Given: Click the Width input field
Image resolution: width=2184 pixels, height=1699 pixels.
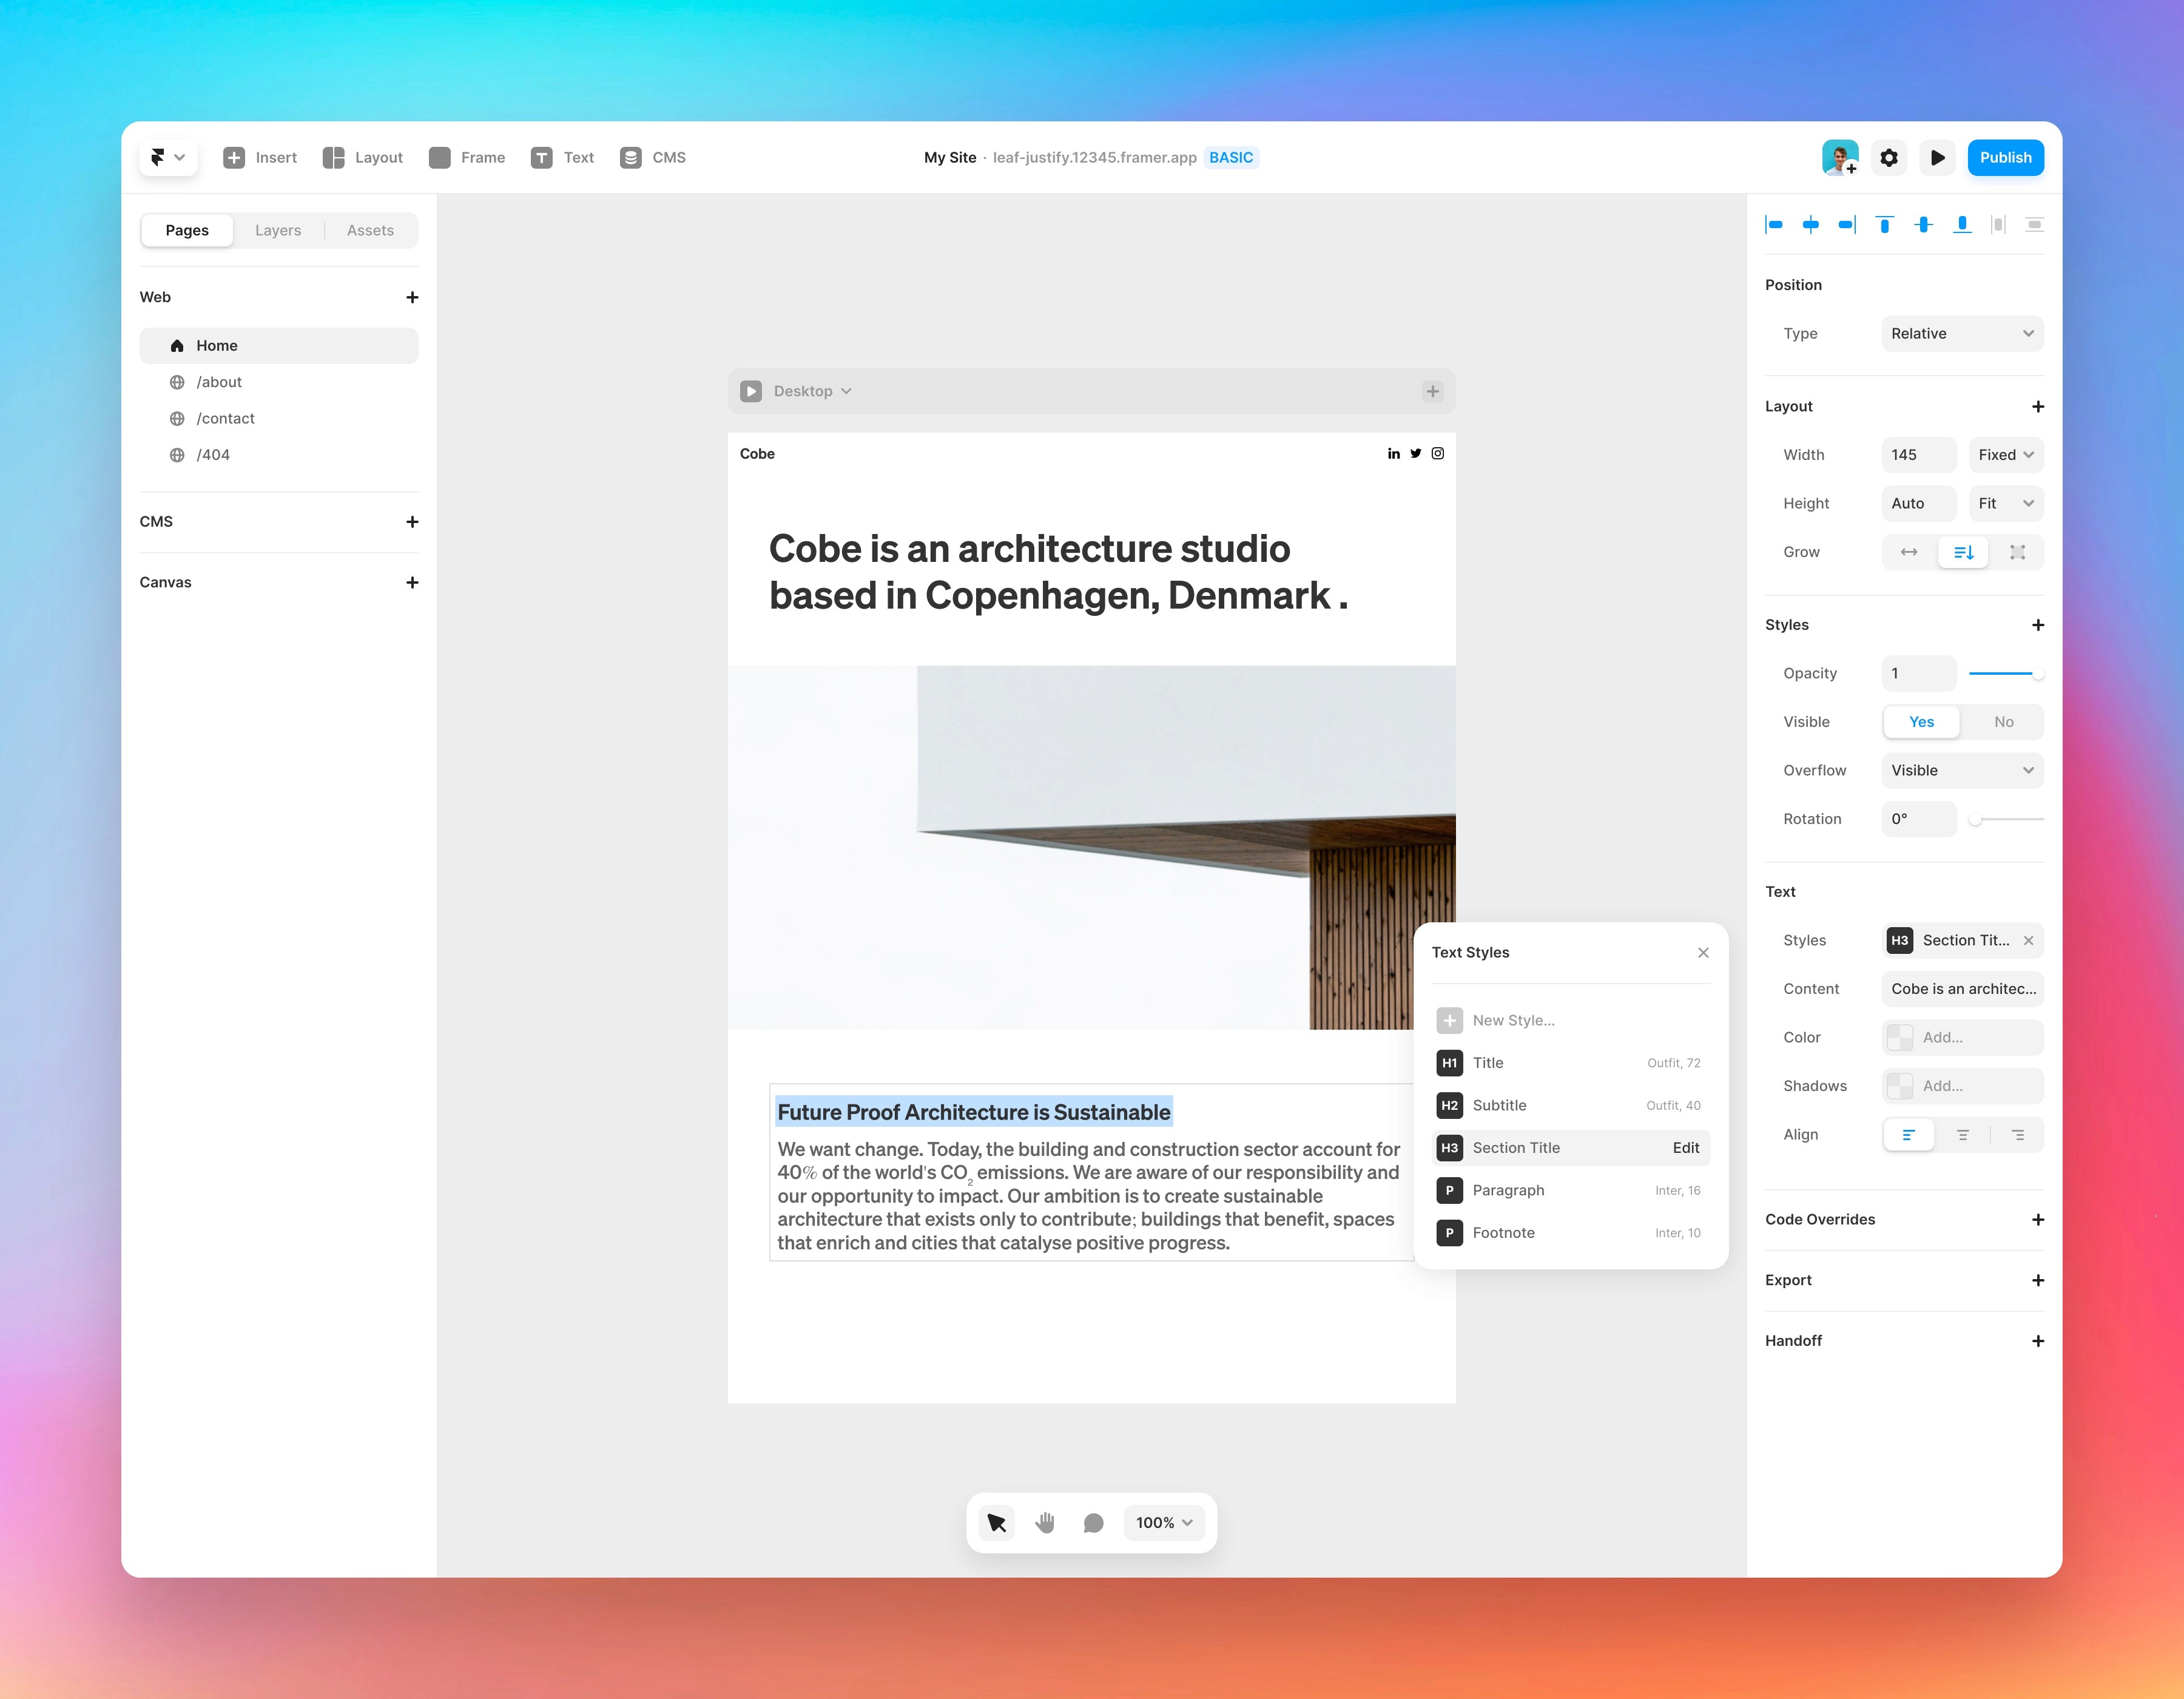Looking at the screenshot, I should coord(1917,455).
